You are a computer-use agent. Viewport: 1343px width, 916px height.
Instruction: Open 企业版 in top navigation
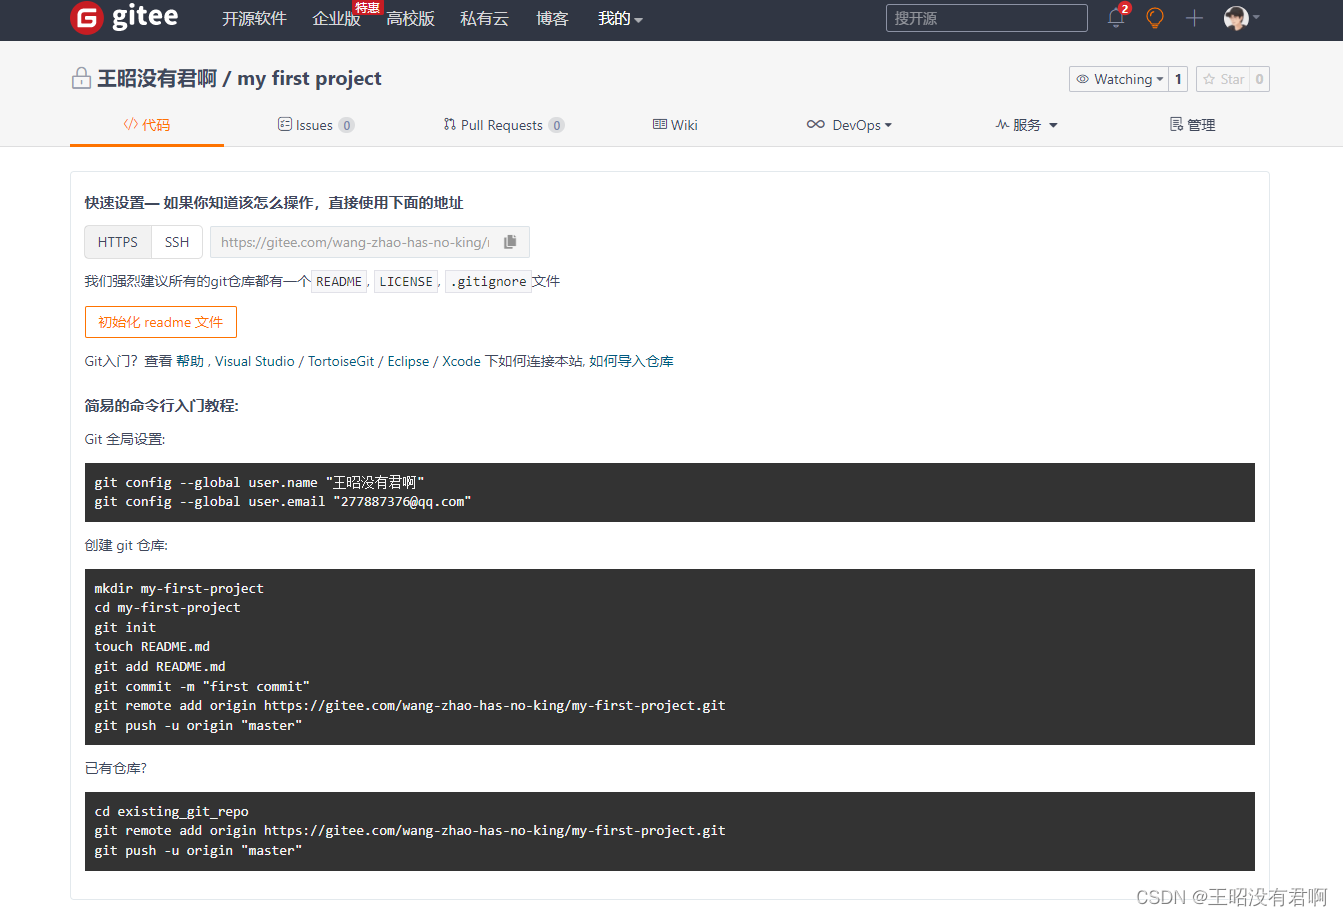pos(336,19)
